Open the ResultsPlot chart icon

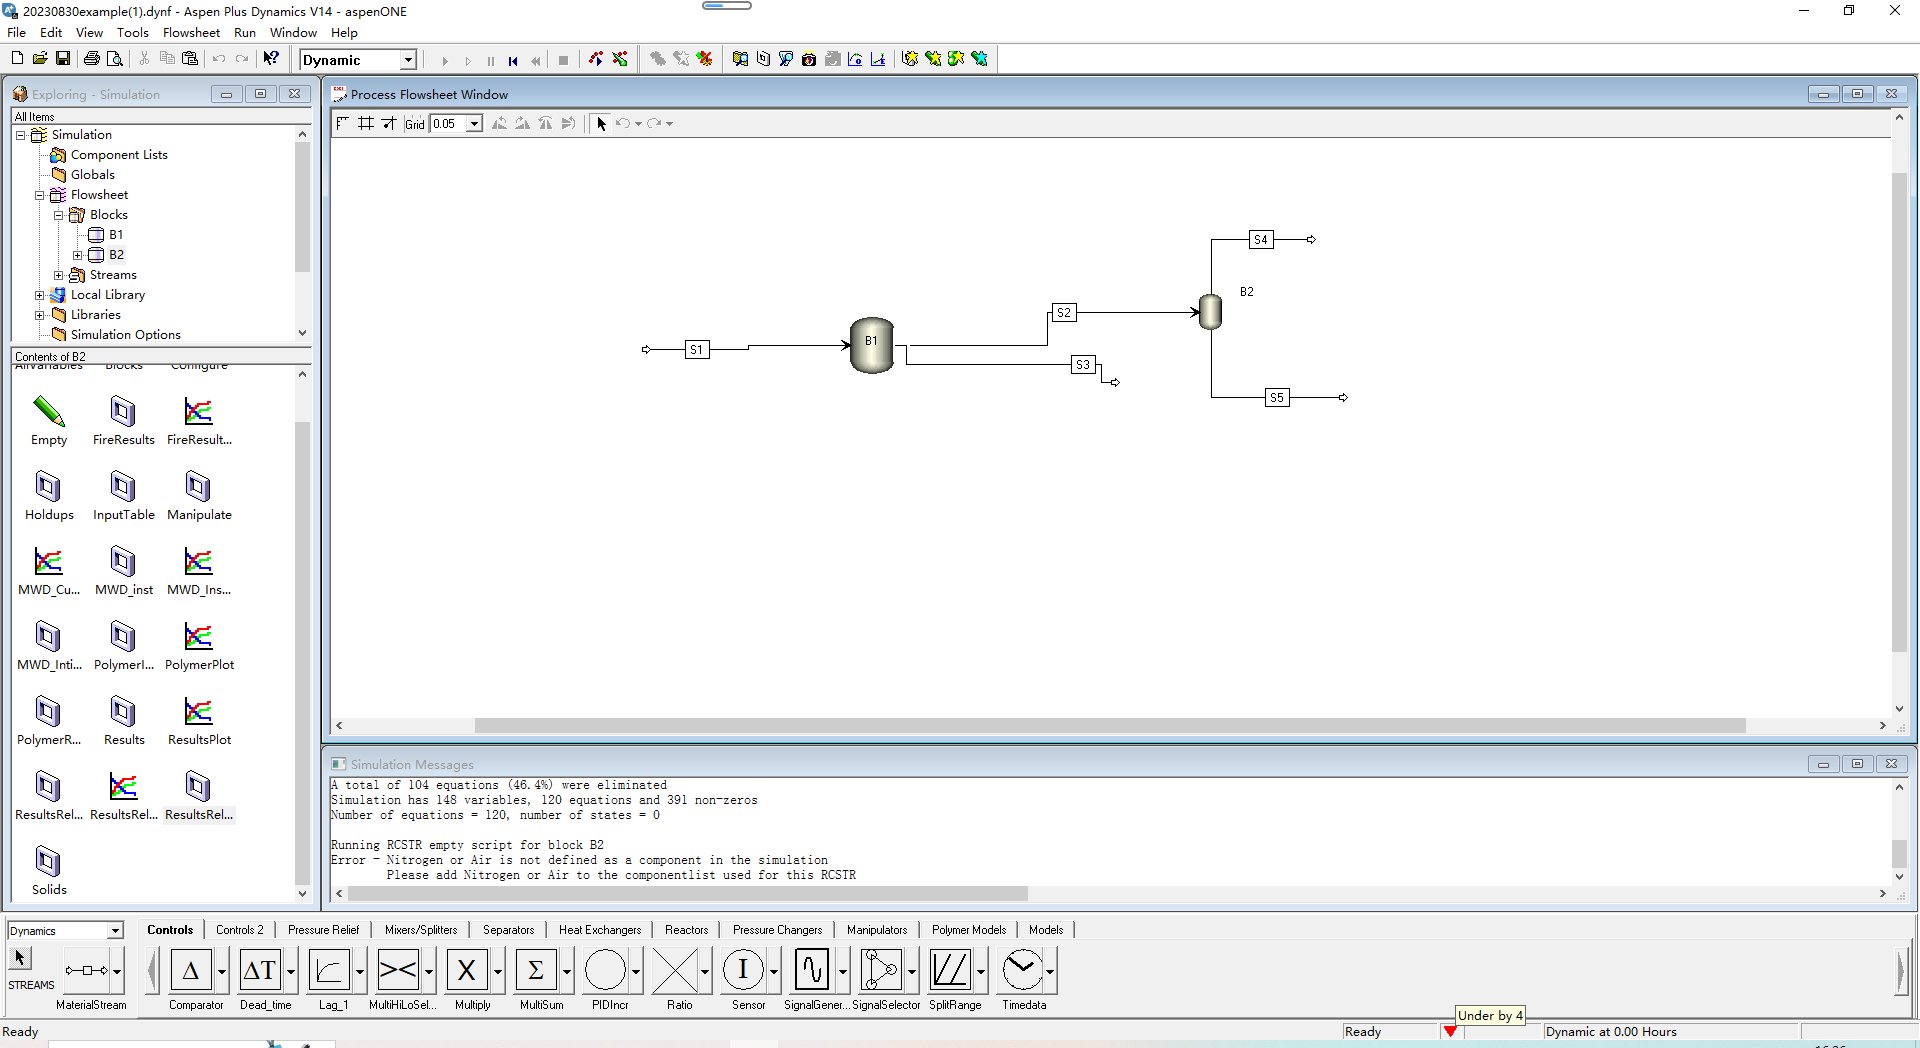point(199,721)
